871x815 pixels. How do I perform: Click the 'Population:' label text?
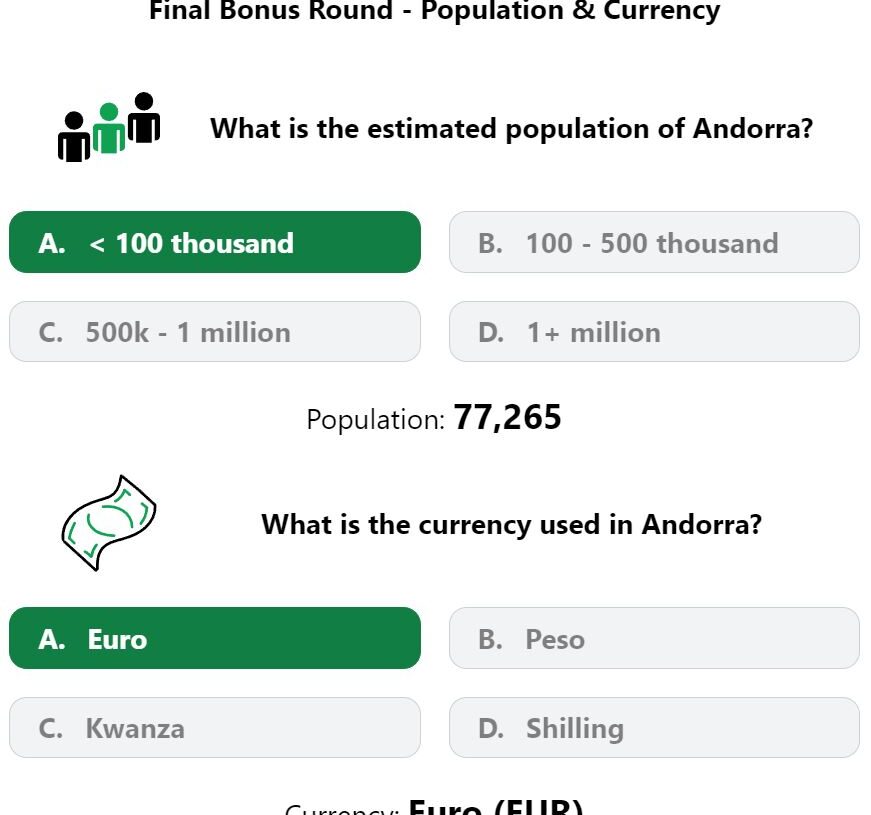pyautogui.click(x=376, y=419)
